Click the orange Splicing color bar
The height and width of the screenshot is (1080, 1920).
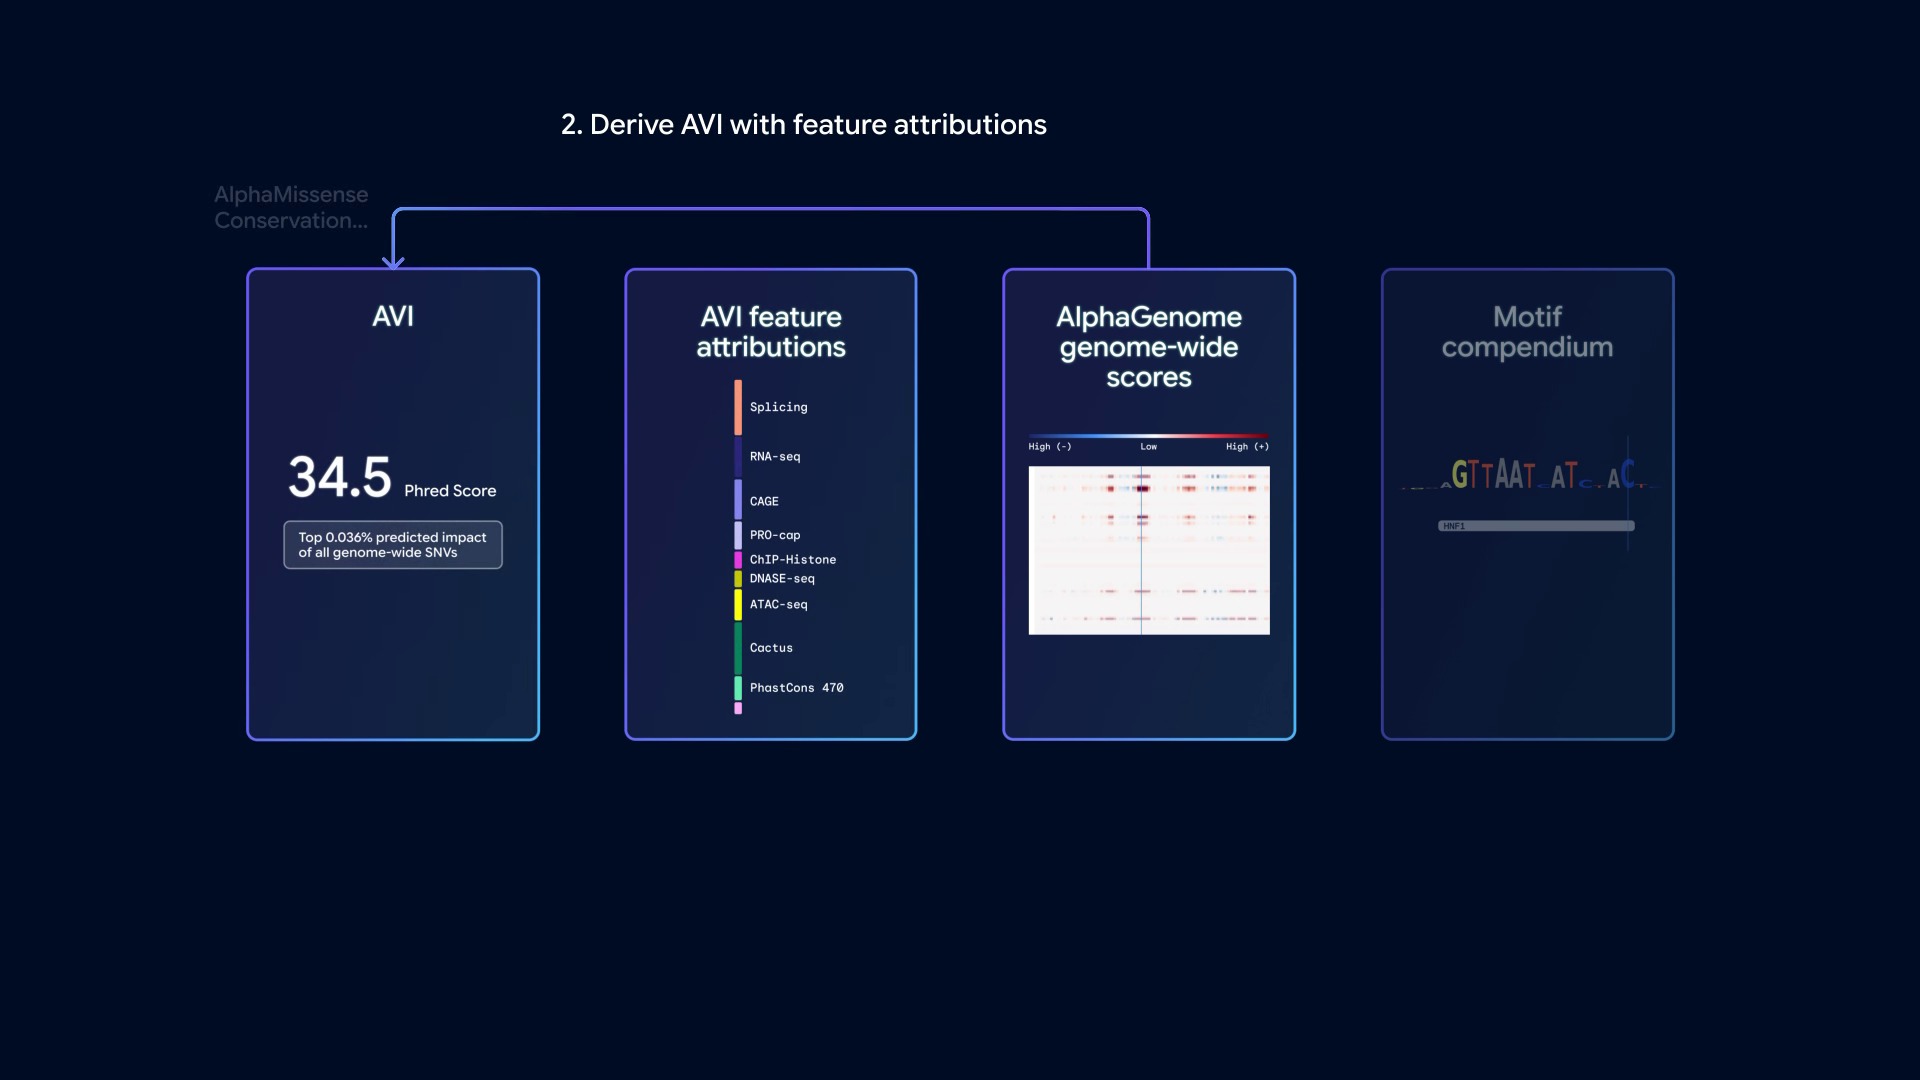click(738, 407)
